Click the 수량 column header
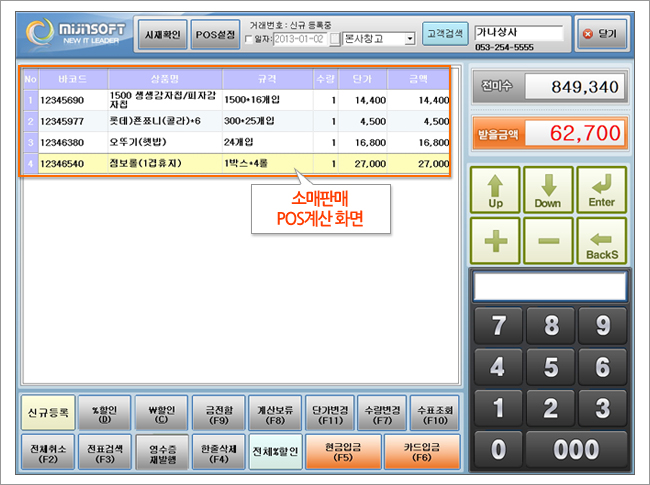The width and height of the screenshot is (650, 485). [x=326, y=79]
